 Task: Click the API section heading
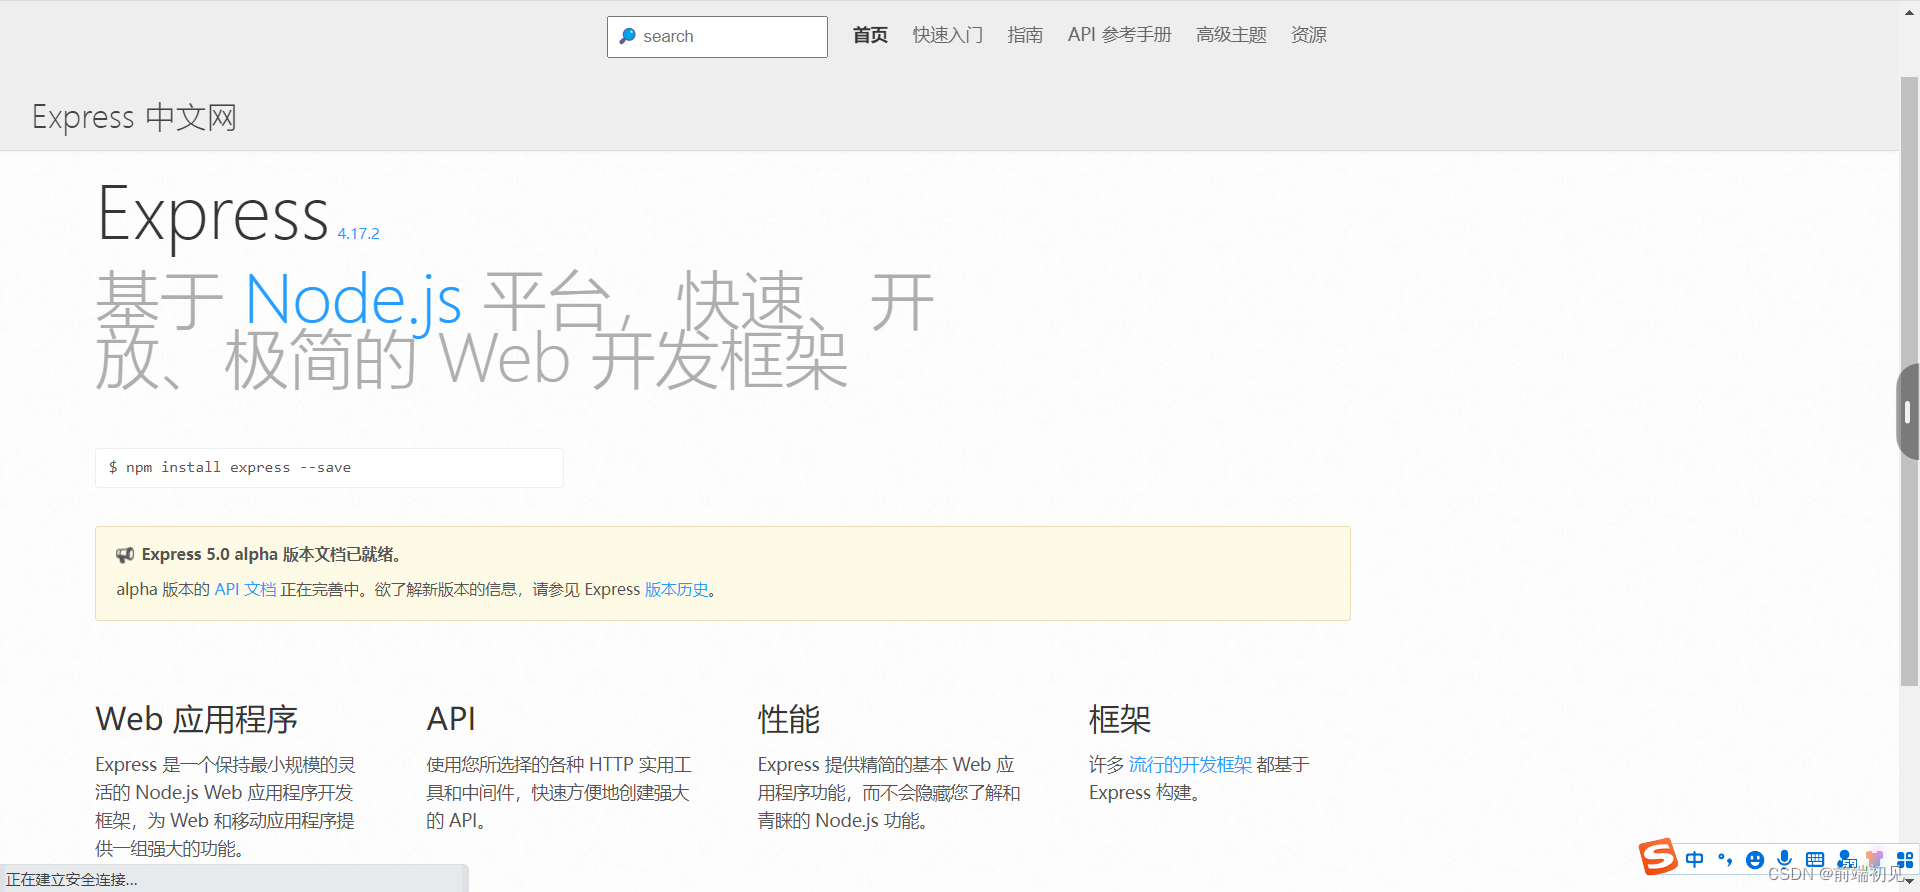point(451,719)
